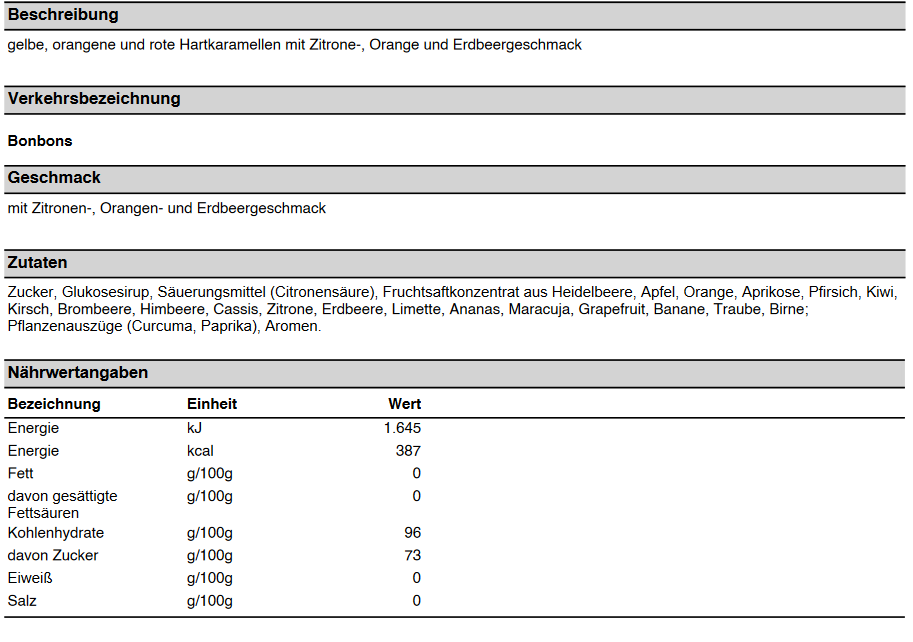This screenshot has height=642, width=913.
Task: Select the Geschmack section heading
Action: [x=54, y=178]
